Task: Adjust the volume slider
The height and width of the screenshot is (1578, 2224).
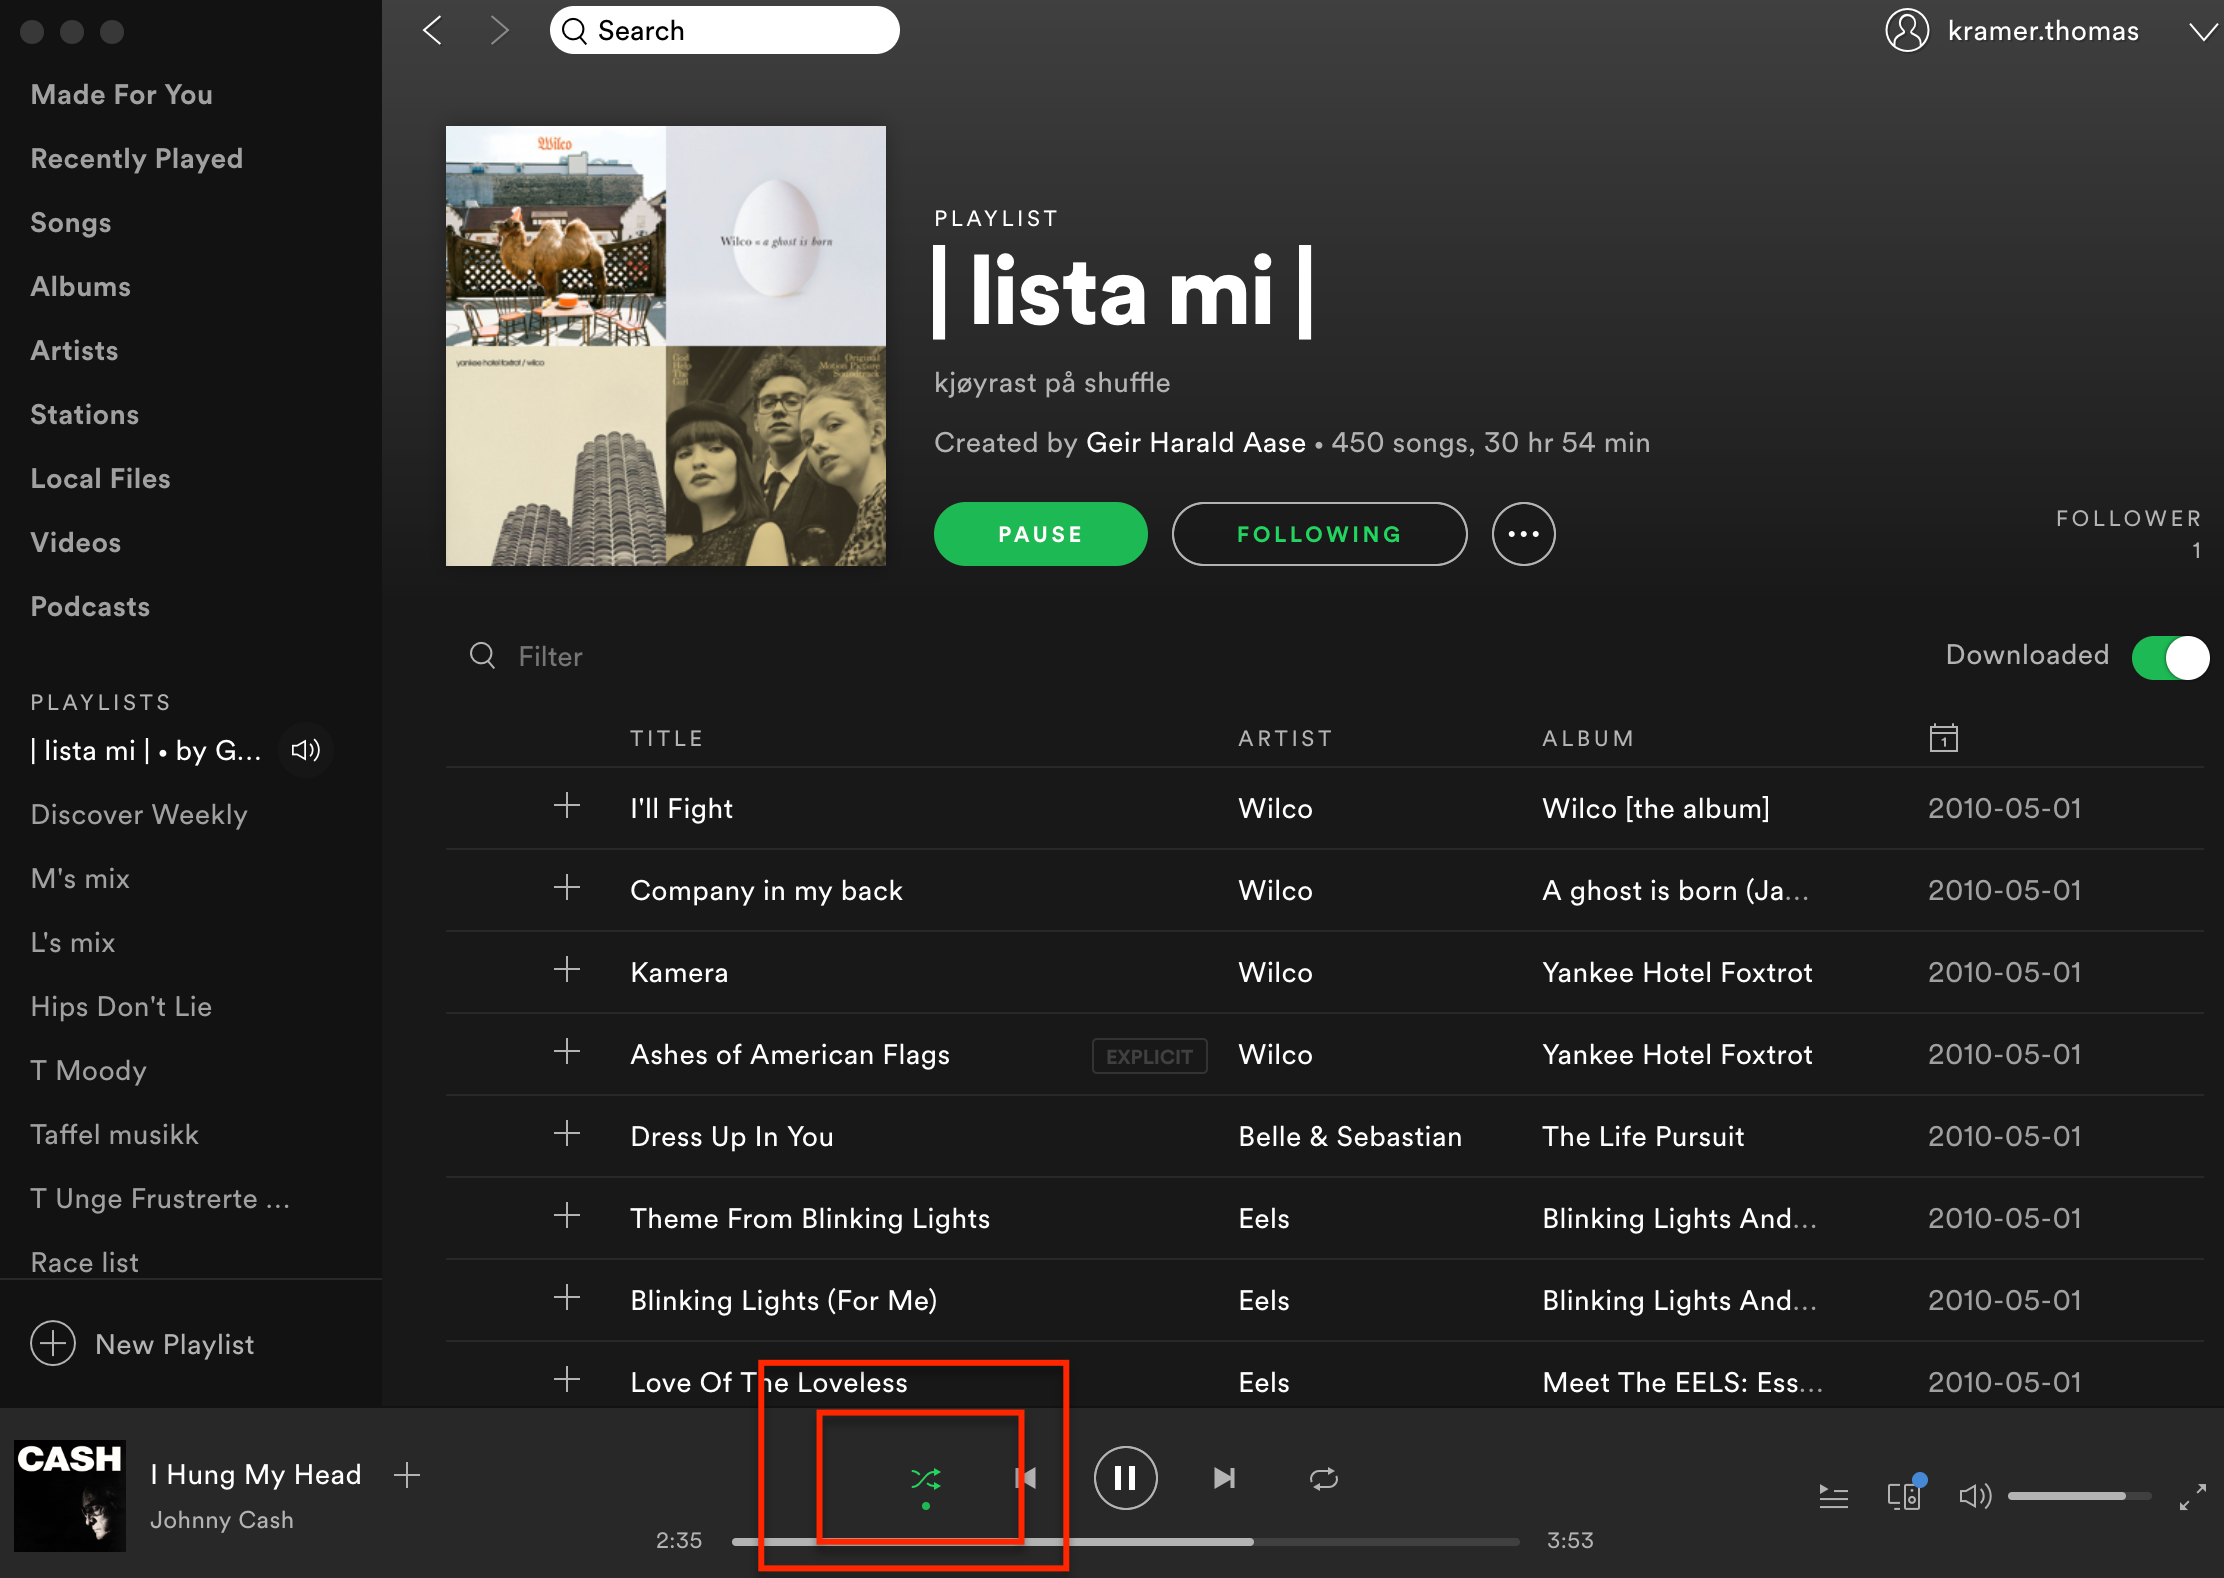Action: click(x=2078, y=1496)
